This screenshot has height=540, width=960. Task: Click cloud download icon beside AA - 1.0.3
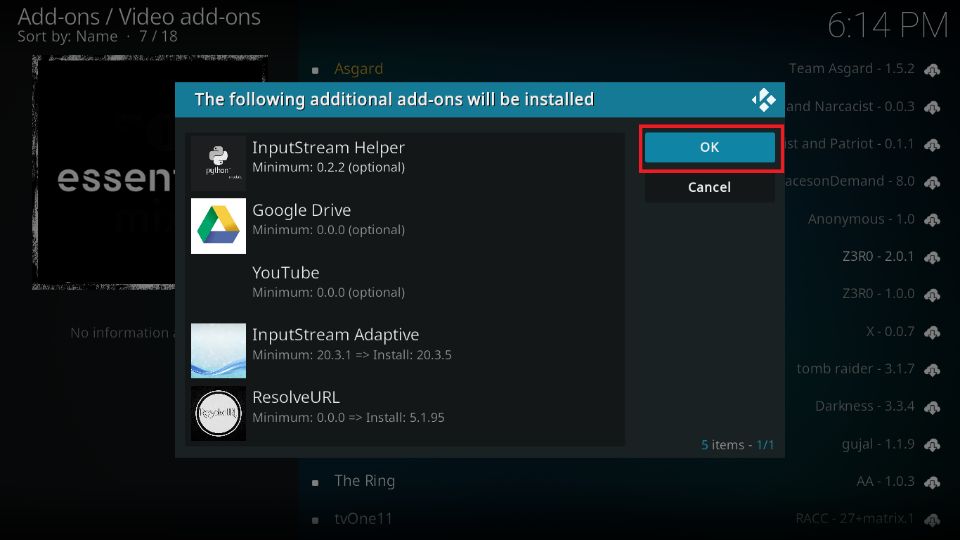[932, 482]
